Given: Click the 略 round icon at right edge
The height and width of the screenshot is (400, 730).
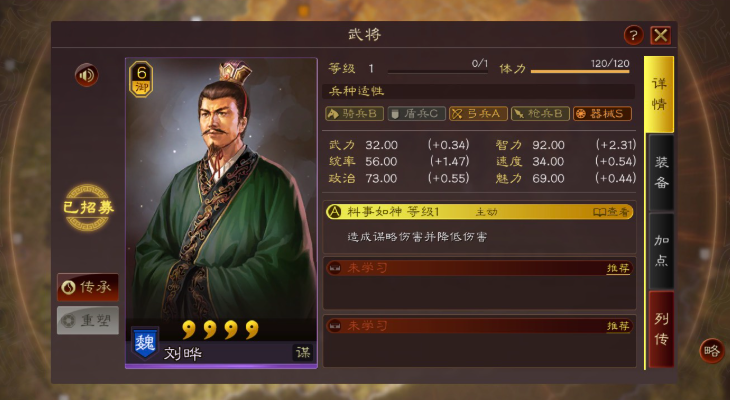Looking at the screenshot, I should [x=711, y=351].
